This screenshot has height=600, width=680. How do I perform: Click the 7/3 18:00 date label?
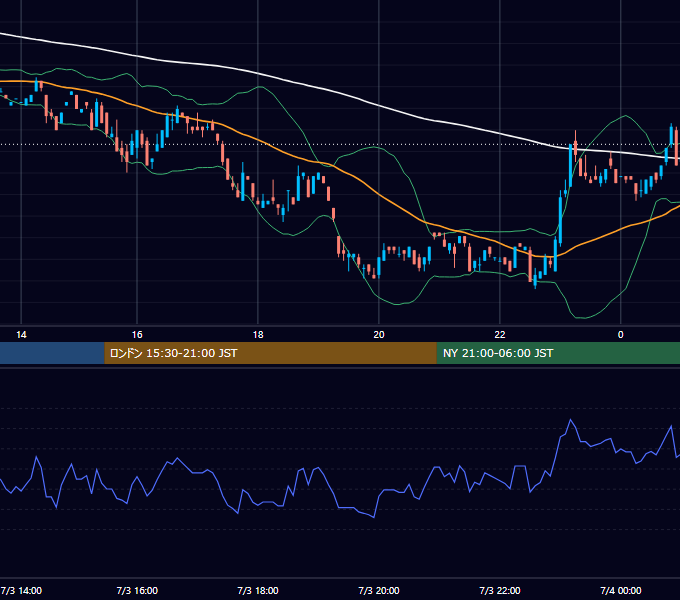click(x=258, y=590)
